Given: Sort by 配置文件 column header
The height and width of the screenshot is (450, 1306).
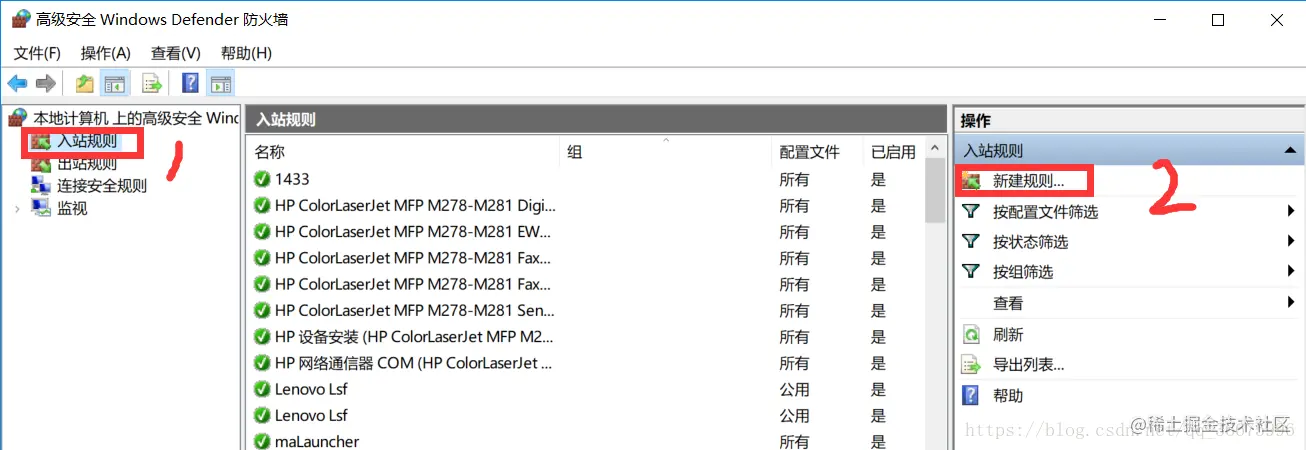Looking at the screenshot, I should click(817, 152).
